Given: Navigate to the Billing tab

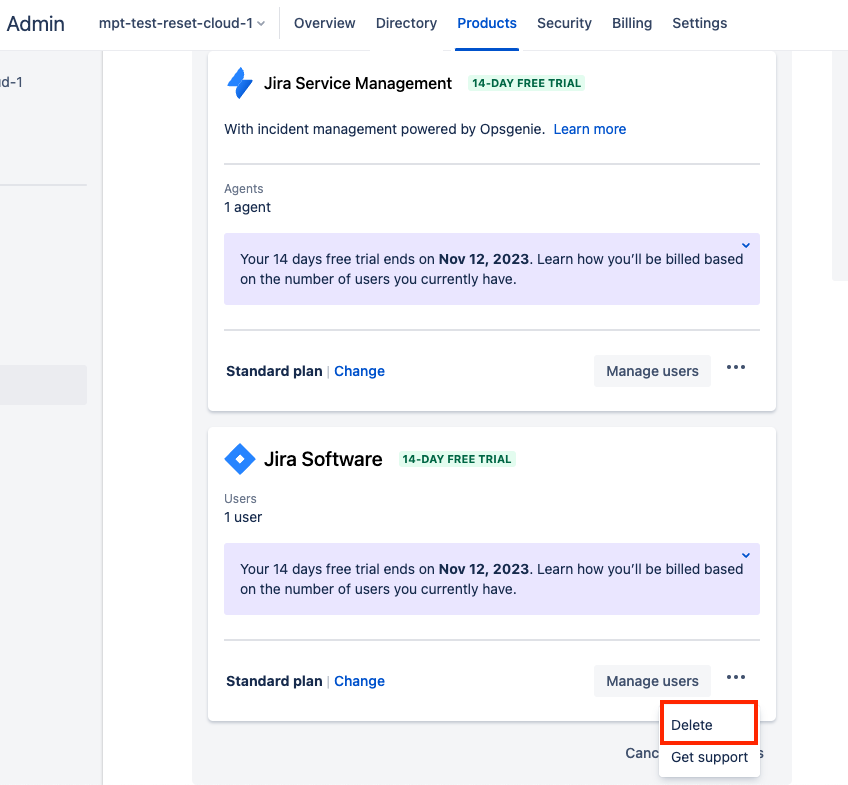Looking at the screenshot, I should pyautogui.click(x=632, y=23).
